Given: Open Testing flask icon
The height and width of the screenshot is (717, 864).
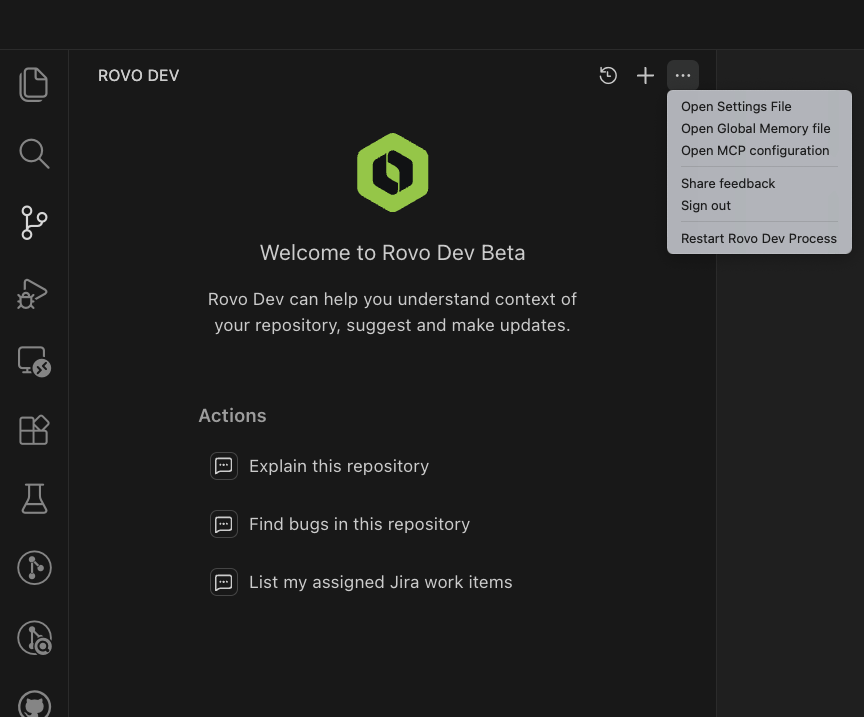Looking at the screenshot, I should point(34,499).
